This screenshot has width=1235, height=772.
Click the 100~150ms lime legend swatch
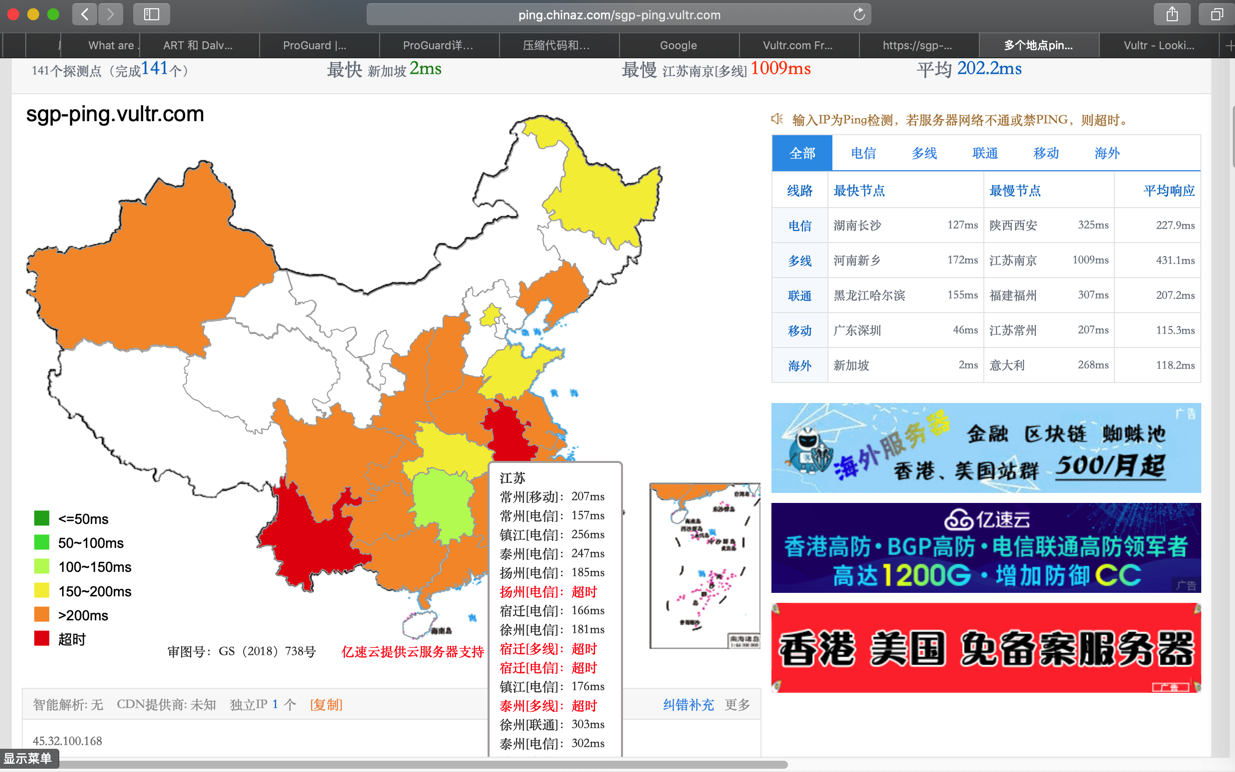click(41, 566)
